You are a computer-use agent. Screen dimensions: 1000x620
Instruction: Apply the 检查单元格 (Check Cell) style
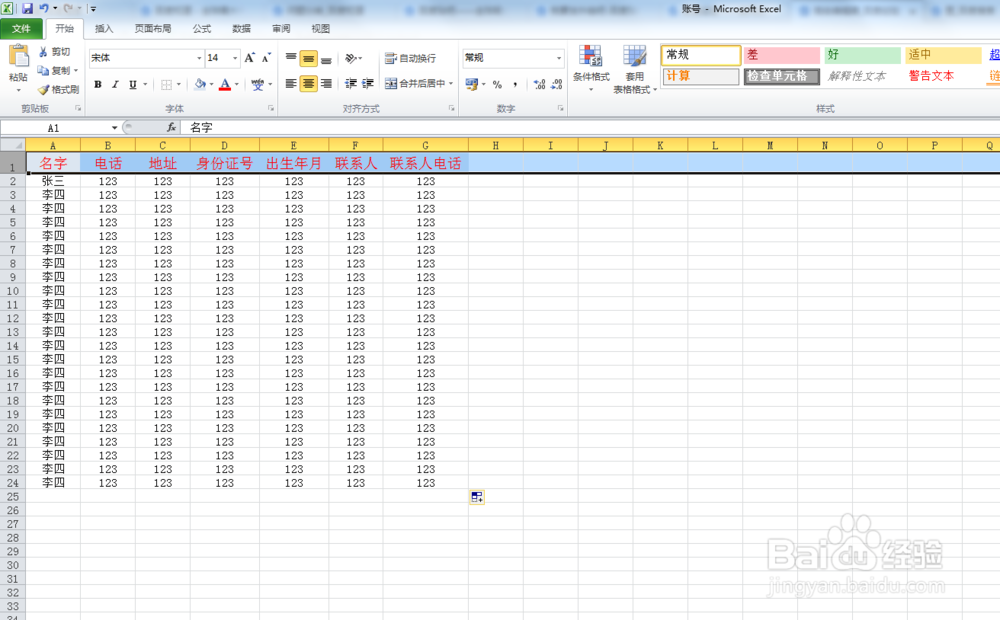781,76
